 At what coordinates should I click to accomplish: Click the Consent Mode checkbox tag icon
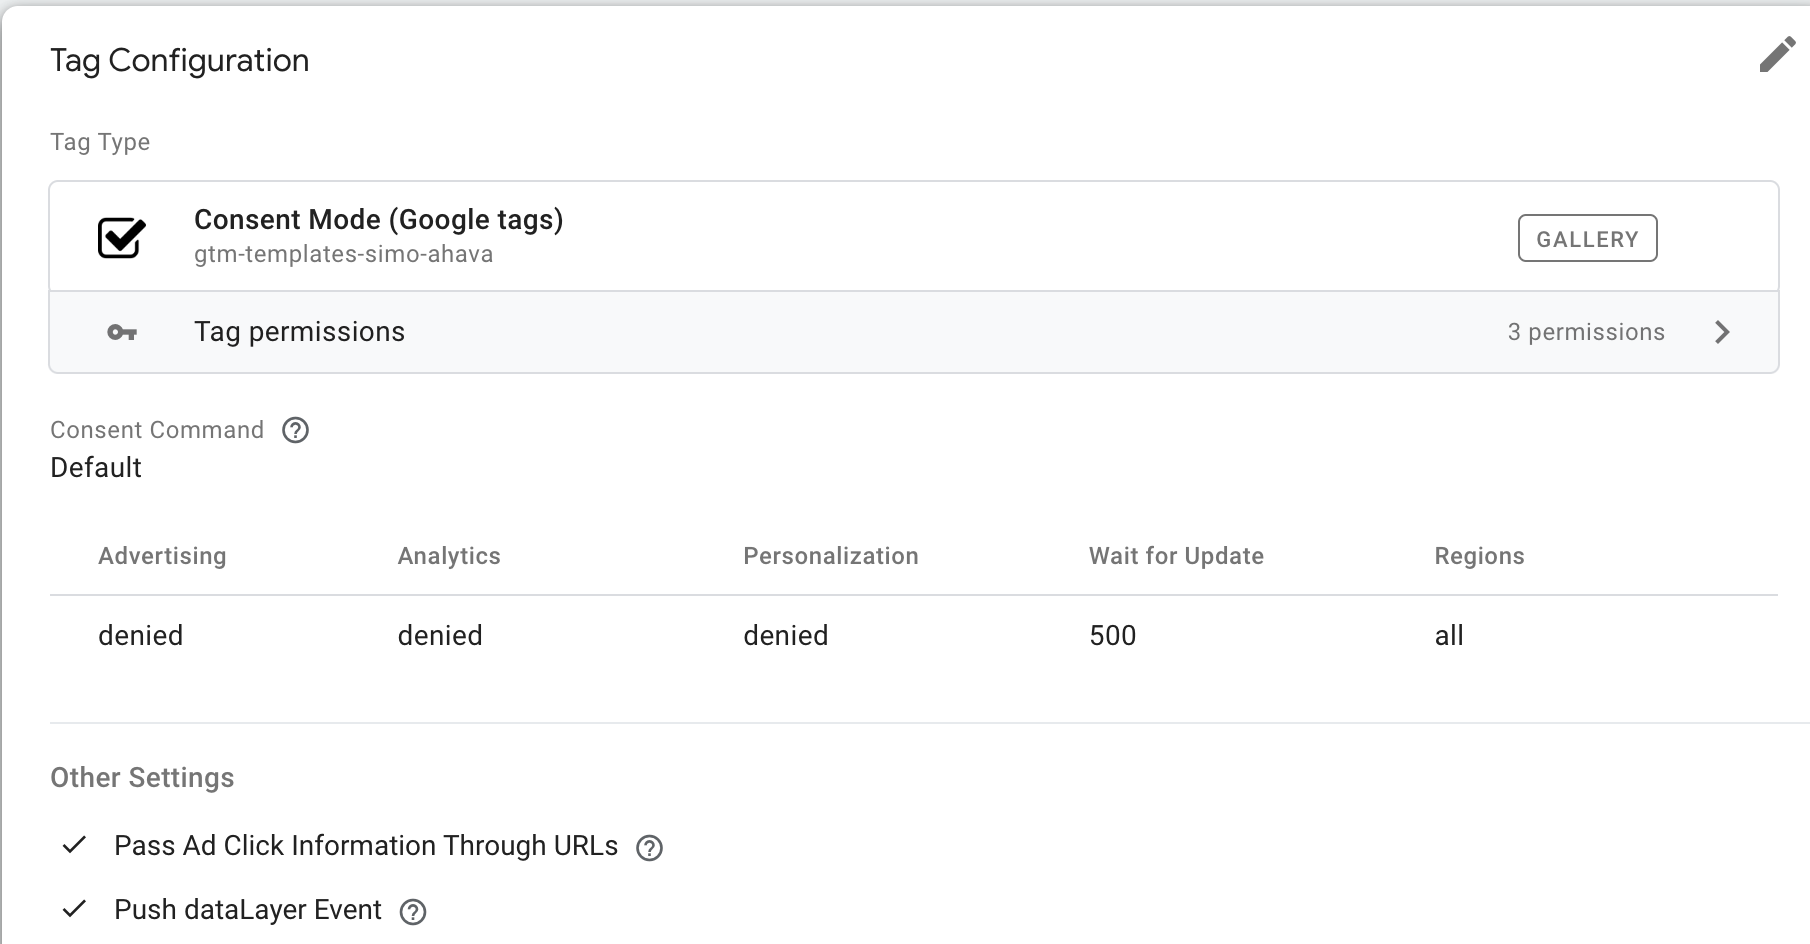pos(122,238)
